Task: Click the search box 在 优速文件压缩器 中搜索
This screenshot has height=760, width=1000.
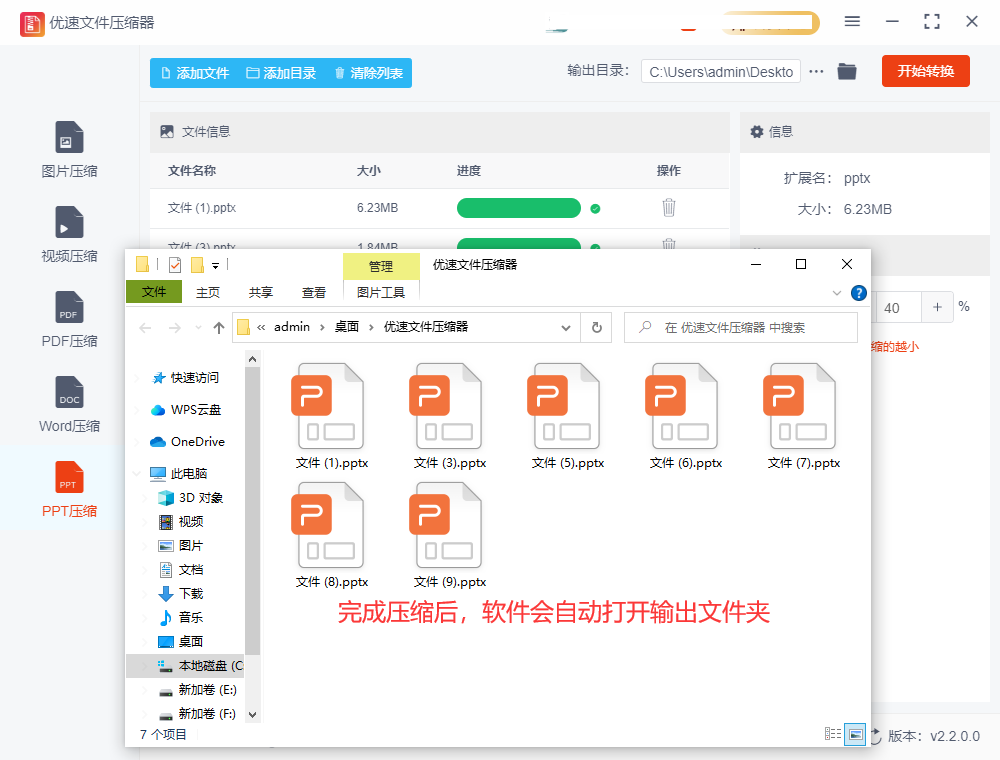Action: [x=740, y=328]
